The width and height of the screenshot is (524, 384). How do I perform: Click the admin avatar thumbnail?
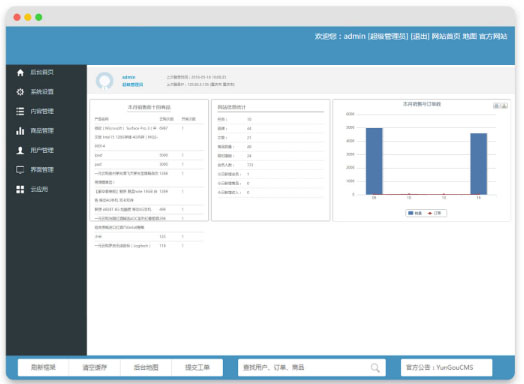[x=105, y=81]
